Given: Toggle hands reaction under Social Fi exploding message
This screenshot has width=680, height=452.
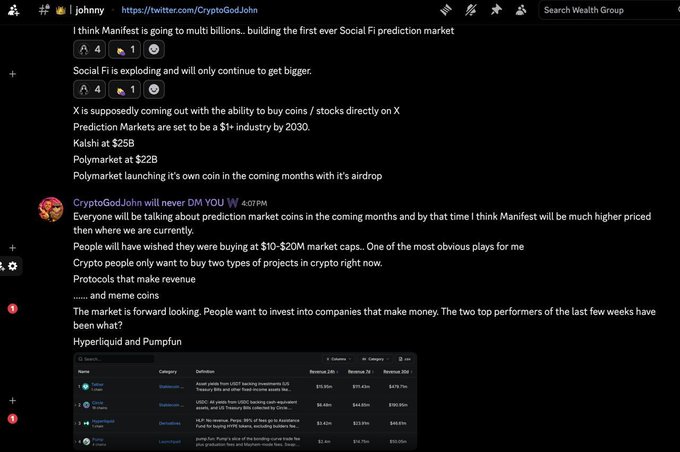Looking at the screenshot, I should tap(89, 90).
